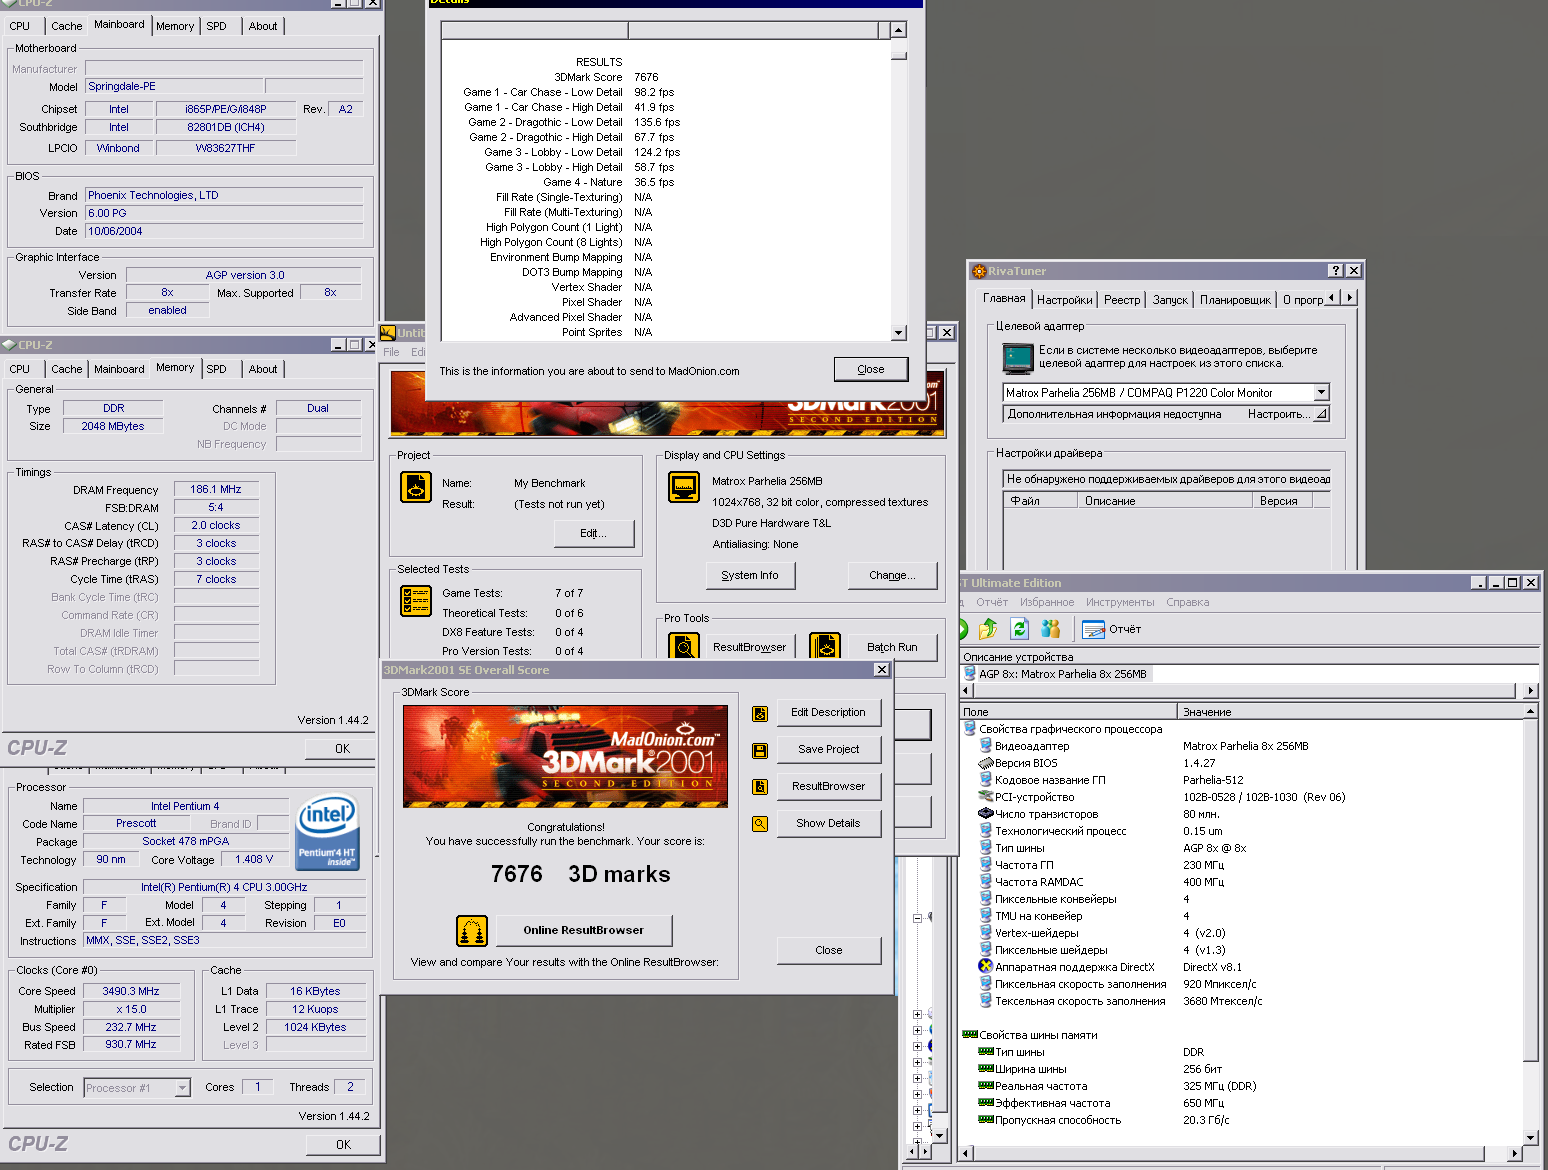This screenshot has height=1170, width=1548.
Task: Open the Настроить customize dropdown in RivaTuner
Action: (1321, 414)
